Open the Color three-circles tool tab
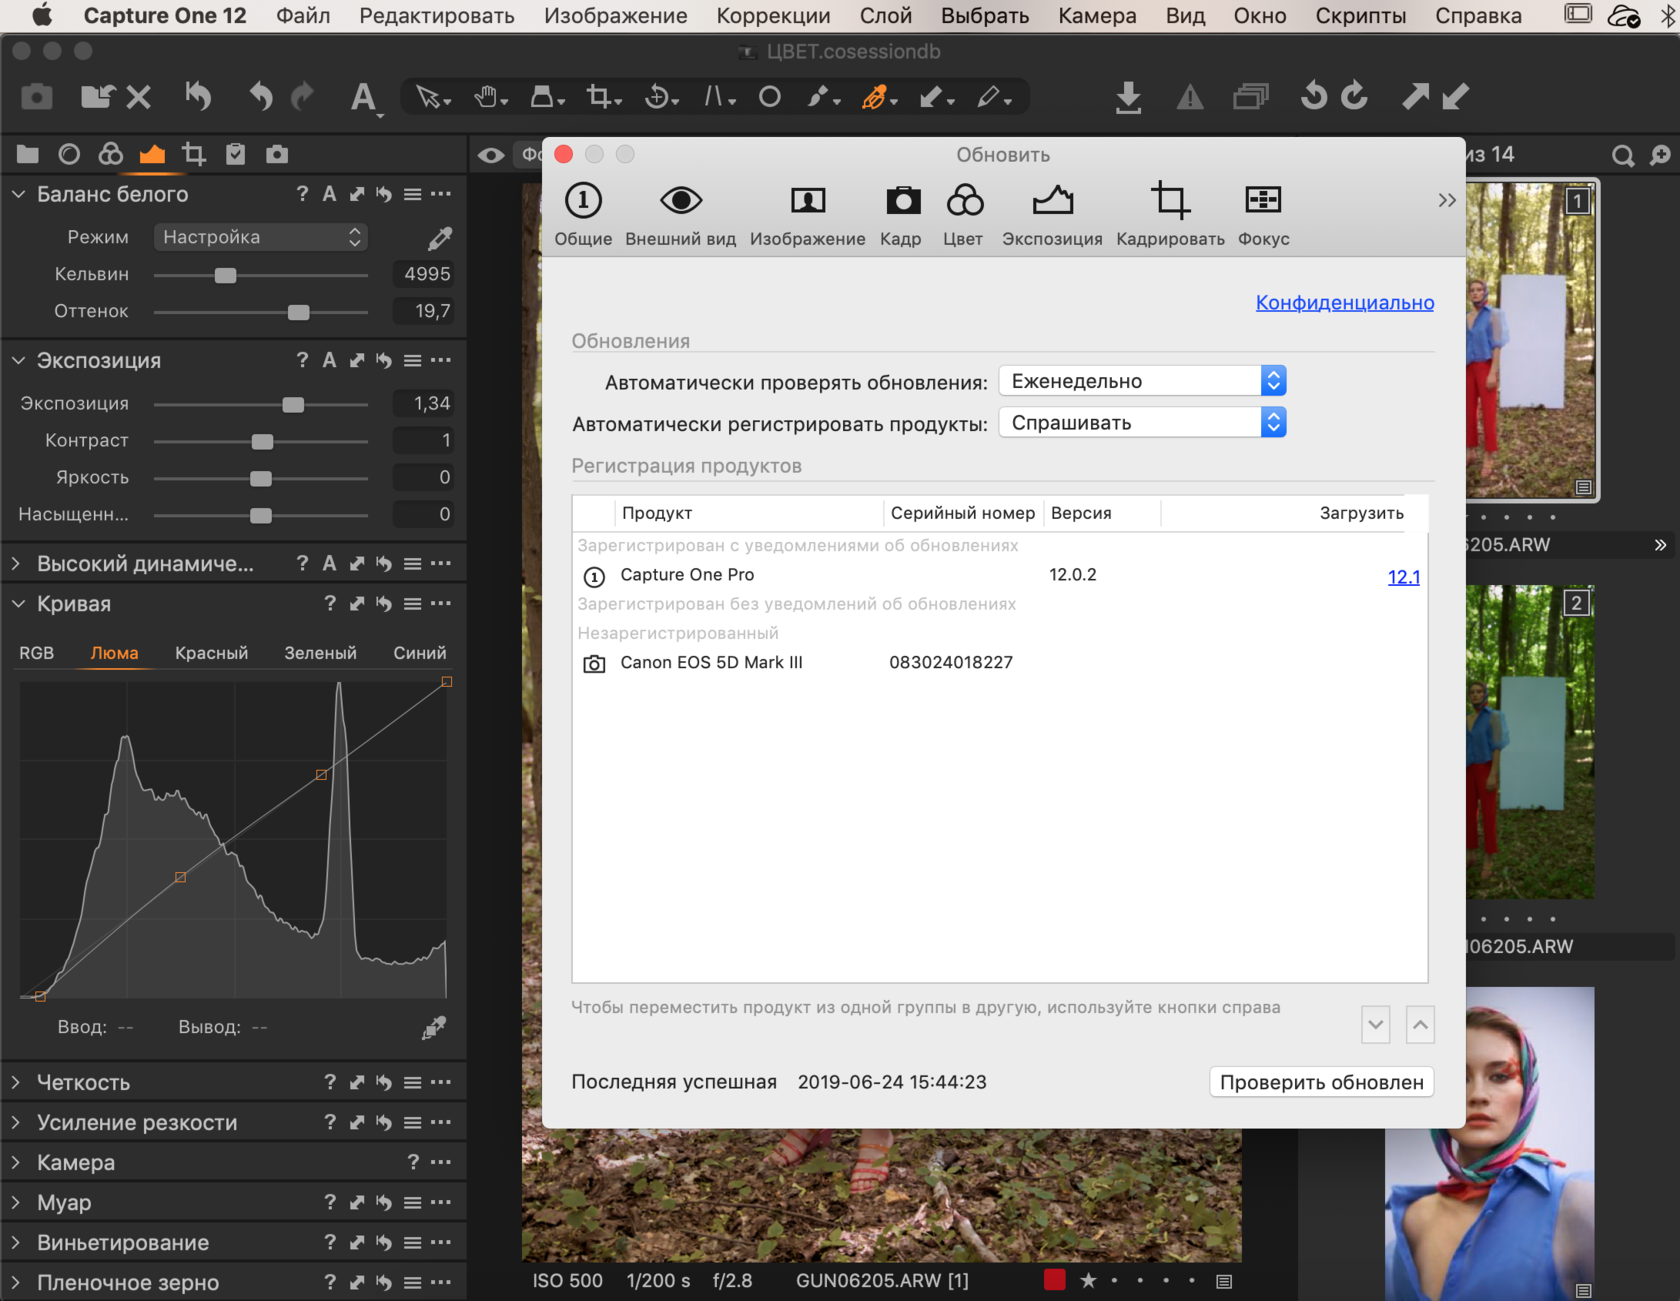This screenshot has height=1301, width=1680. tap(111, 154)
